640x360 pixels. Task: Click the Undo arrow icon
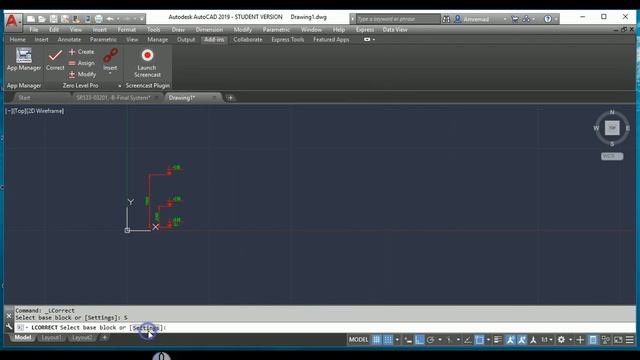point(110,19)
